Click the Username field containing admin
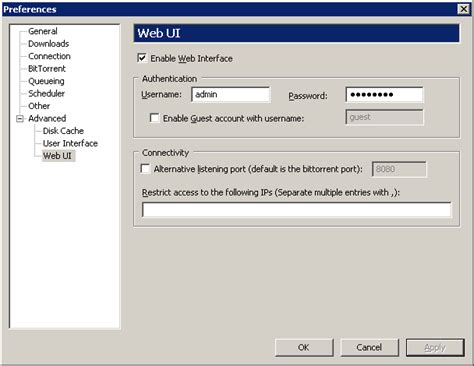 [231, 94]
